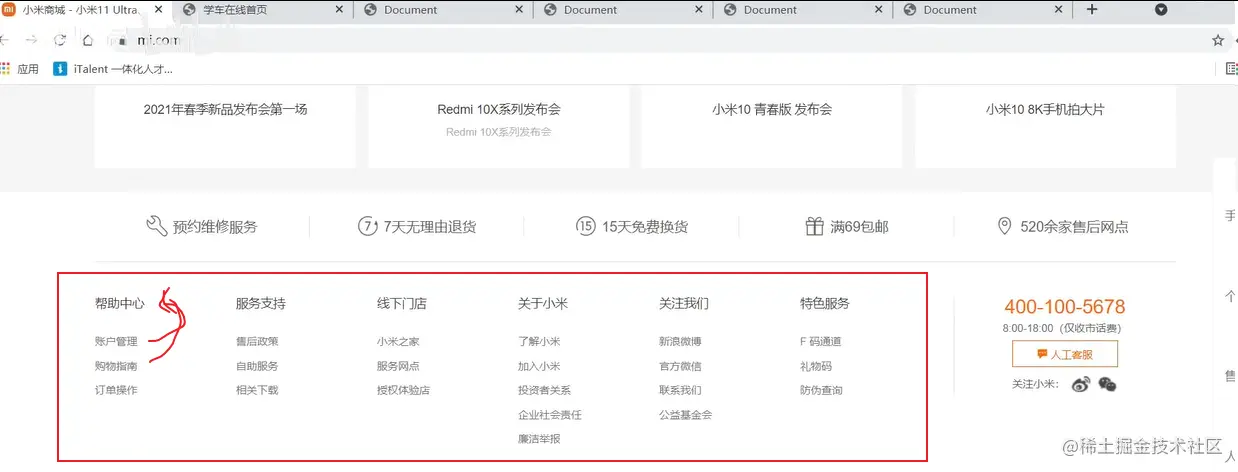Close the 学车在线首页 tab

pos(339,10)
